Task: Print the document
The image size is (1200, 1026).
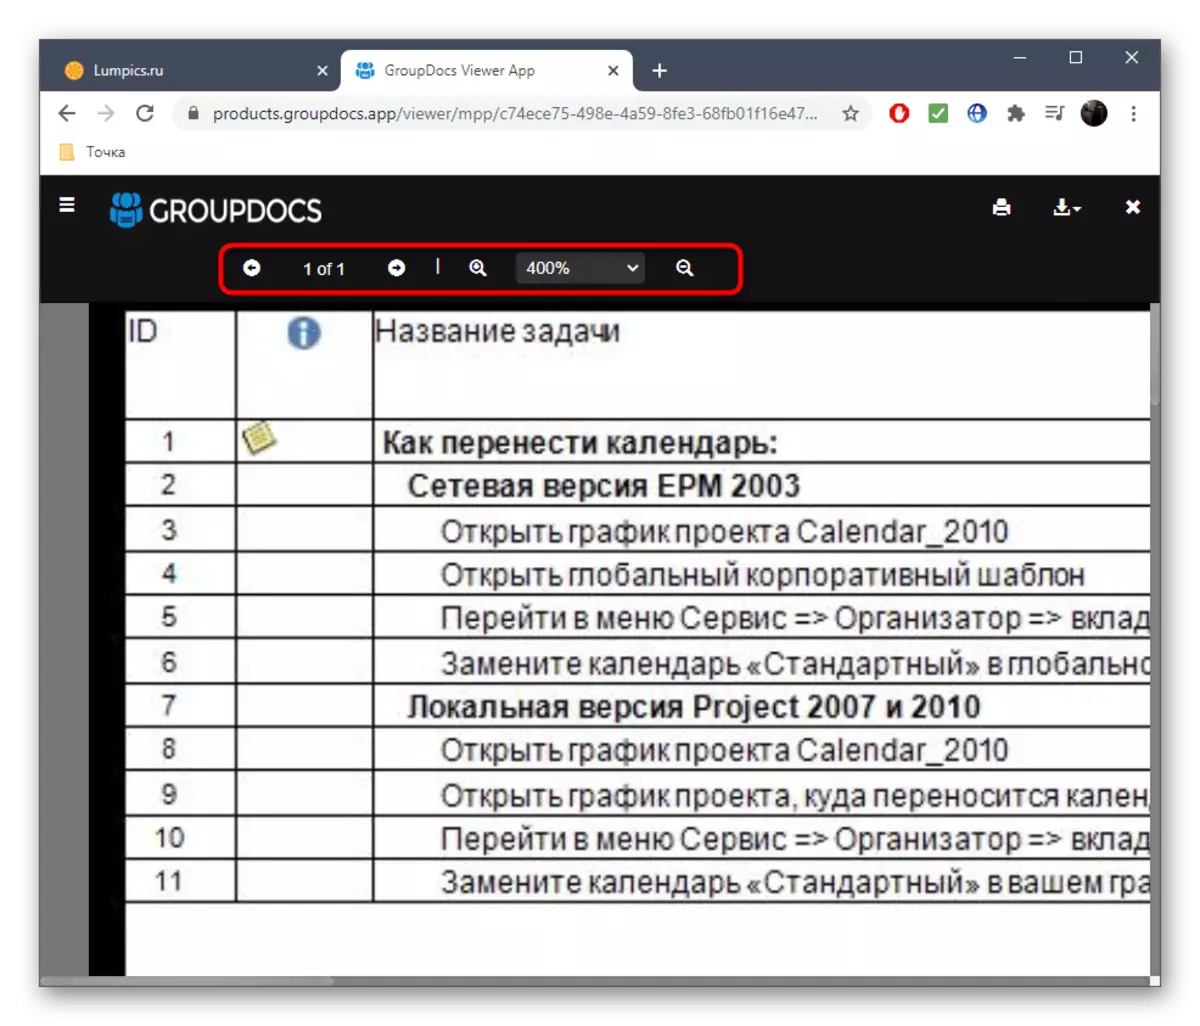Action: 1001,207
